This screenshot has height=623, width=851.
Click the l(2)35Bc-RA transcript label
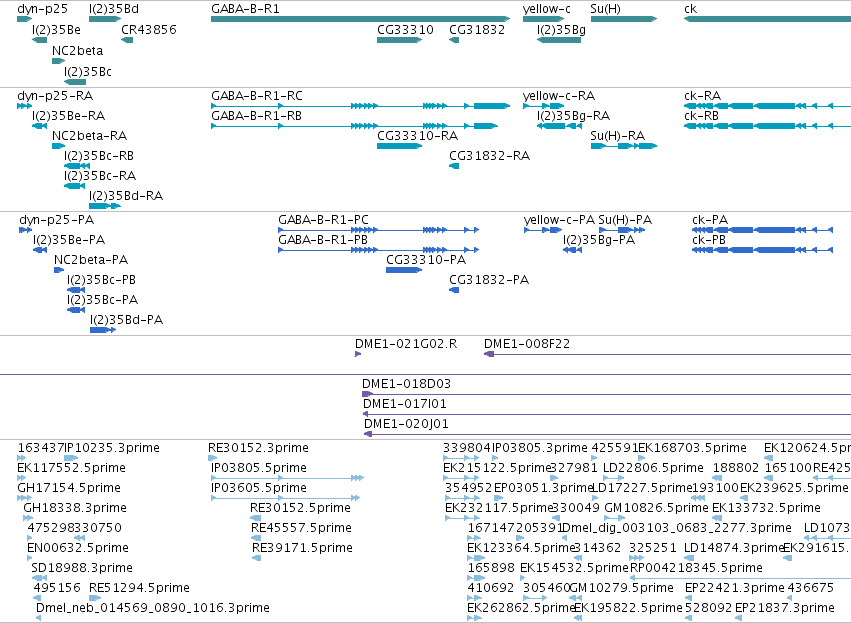click(x=100, y=176)
